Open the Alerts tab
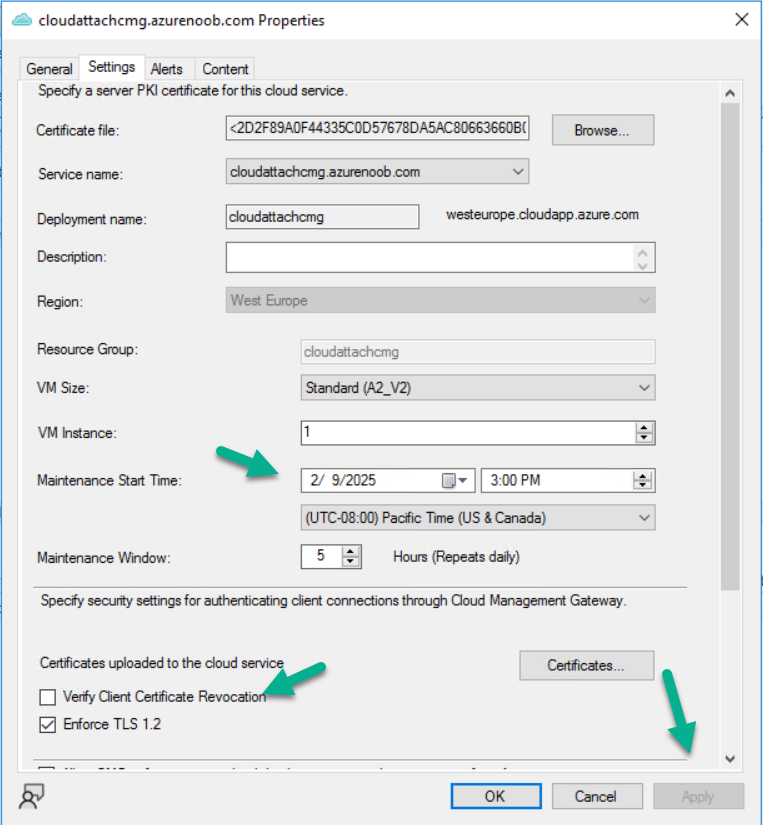This screenshot has height=825, width=763. tap(166, 69)
